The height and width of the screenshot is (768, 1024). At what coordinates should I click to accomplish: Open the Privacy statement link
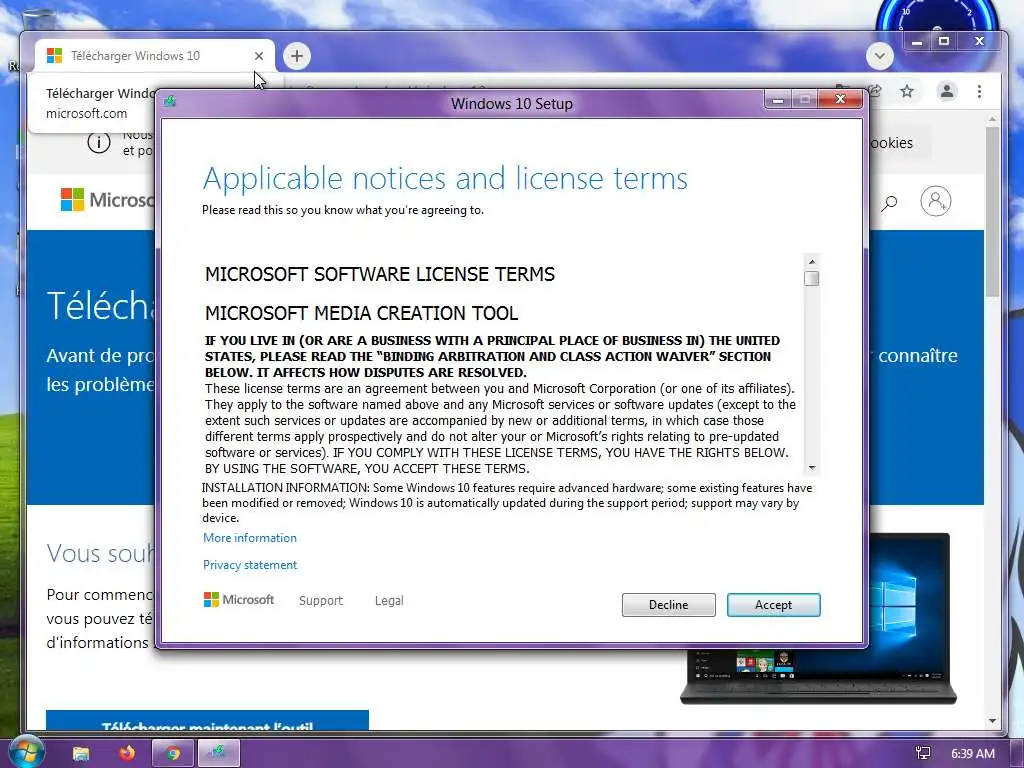click(249, 564)
